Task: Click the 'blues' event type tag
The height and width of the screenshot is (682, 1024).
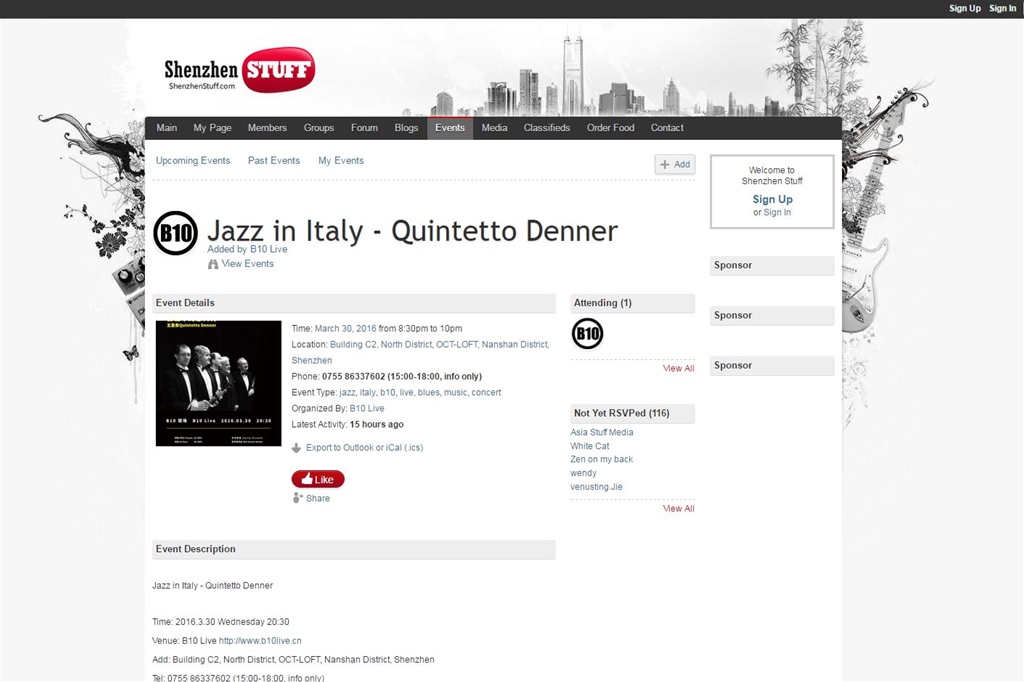Action: pos(428,393)
